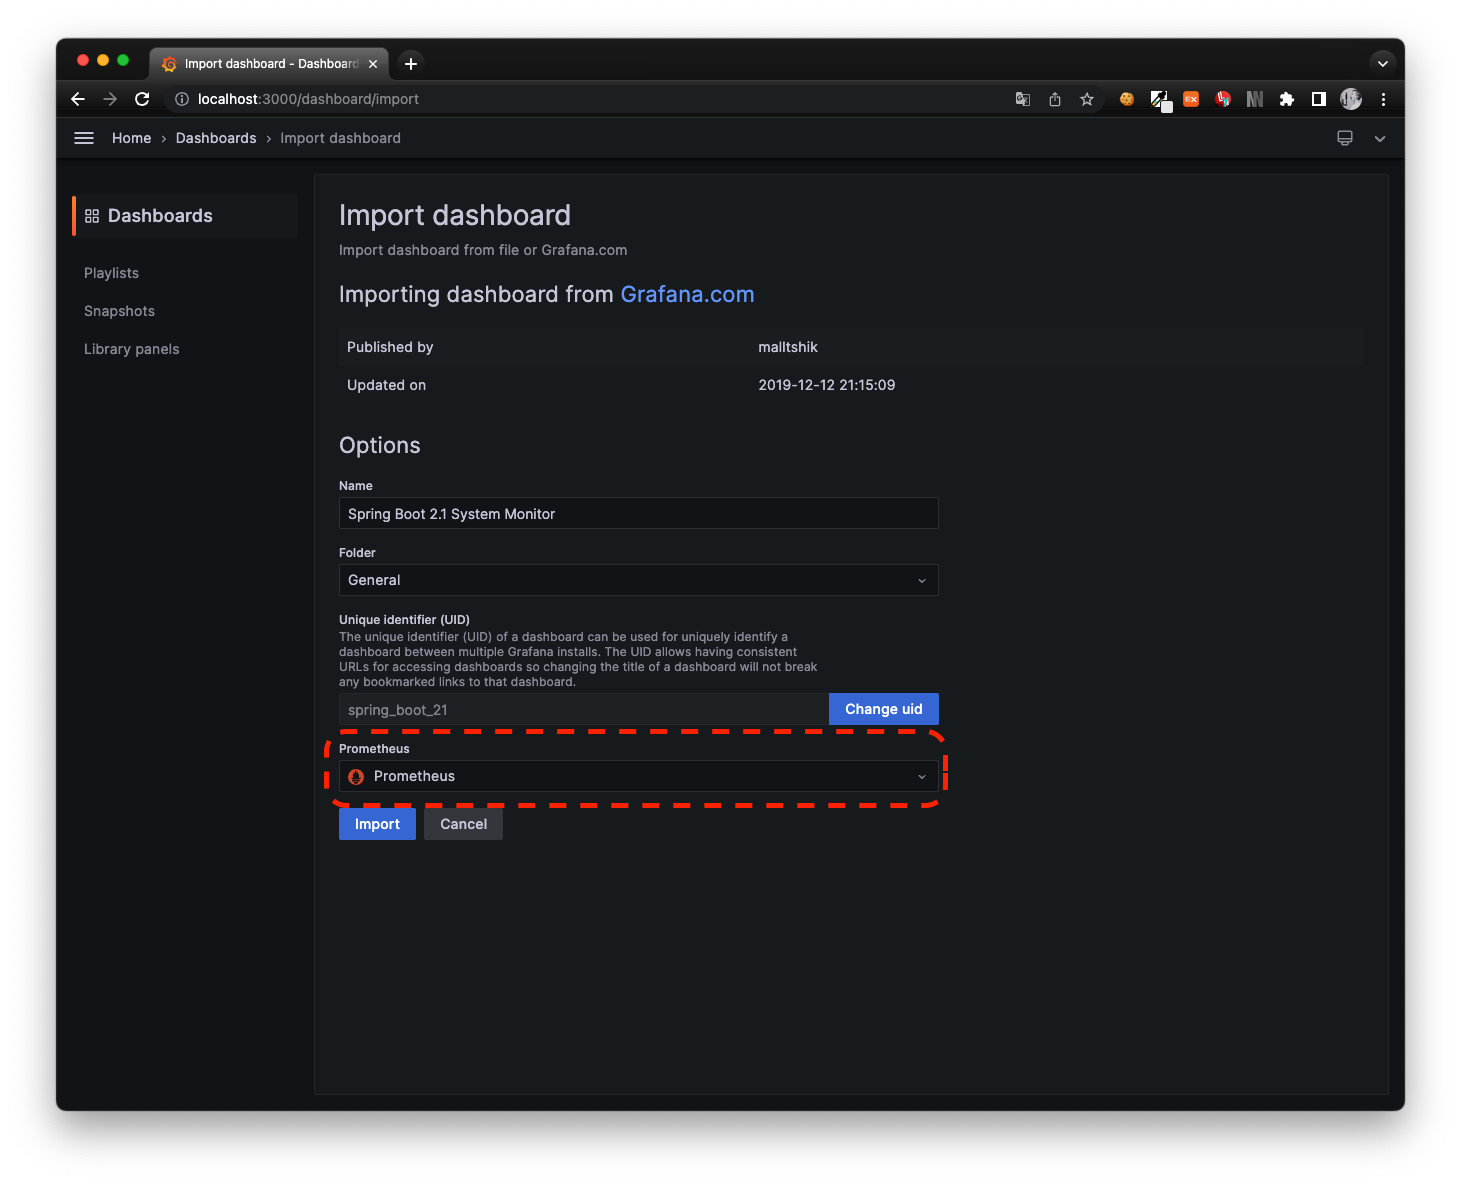Click the blue Import button
Viewport: 1461px width, 1185px height.
pos(377,824)
